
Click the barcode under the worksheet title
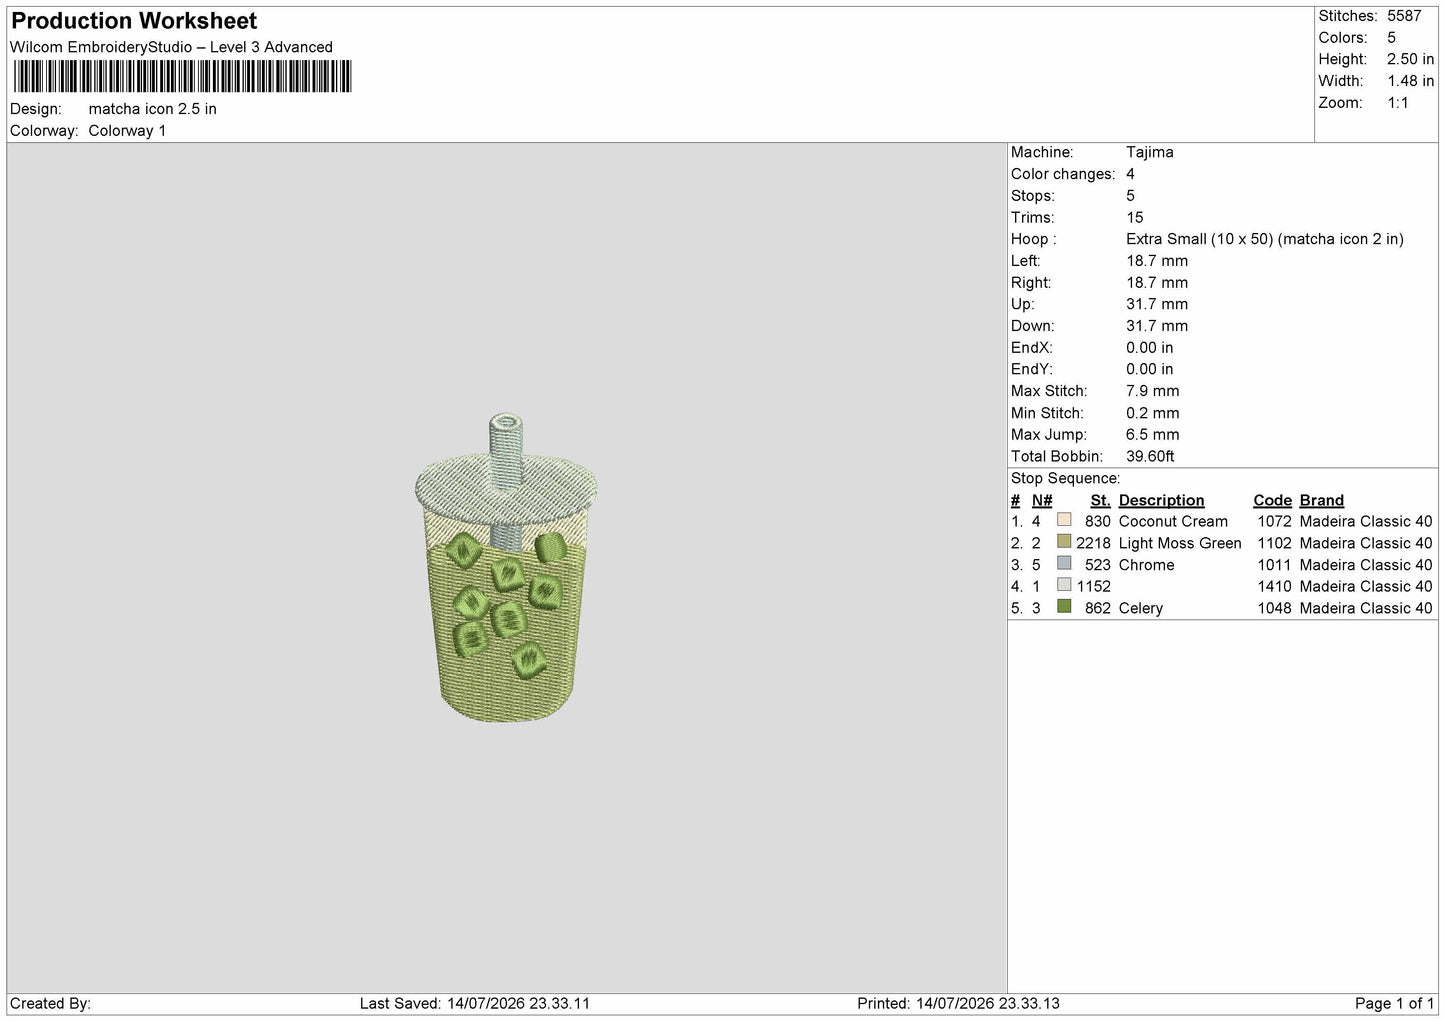point(182,76)
